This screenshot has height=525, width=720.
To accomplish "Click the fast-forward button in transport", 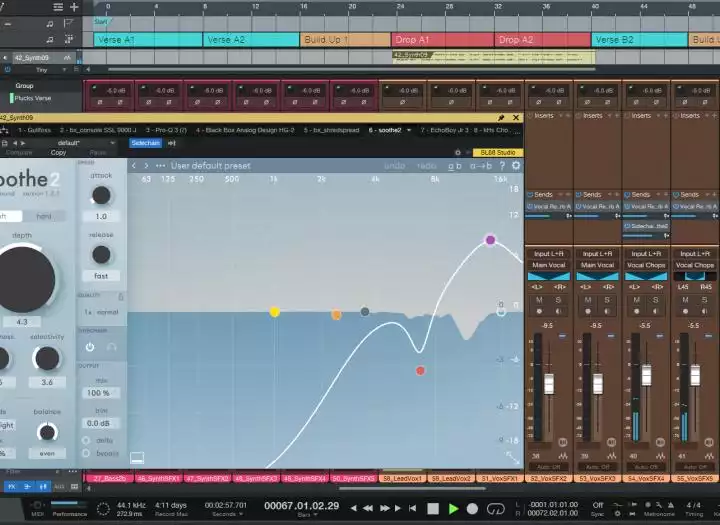I will [x=384, y=508].
